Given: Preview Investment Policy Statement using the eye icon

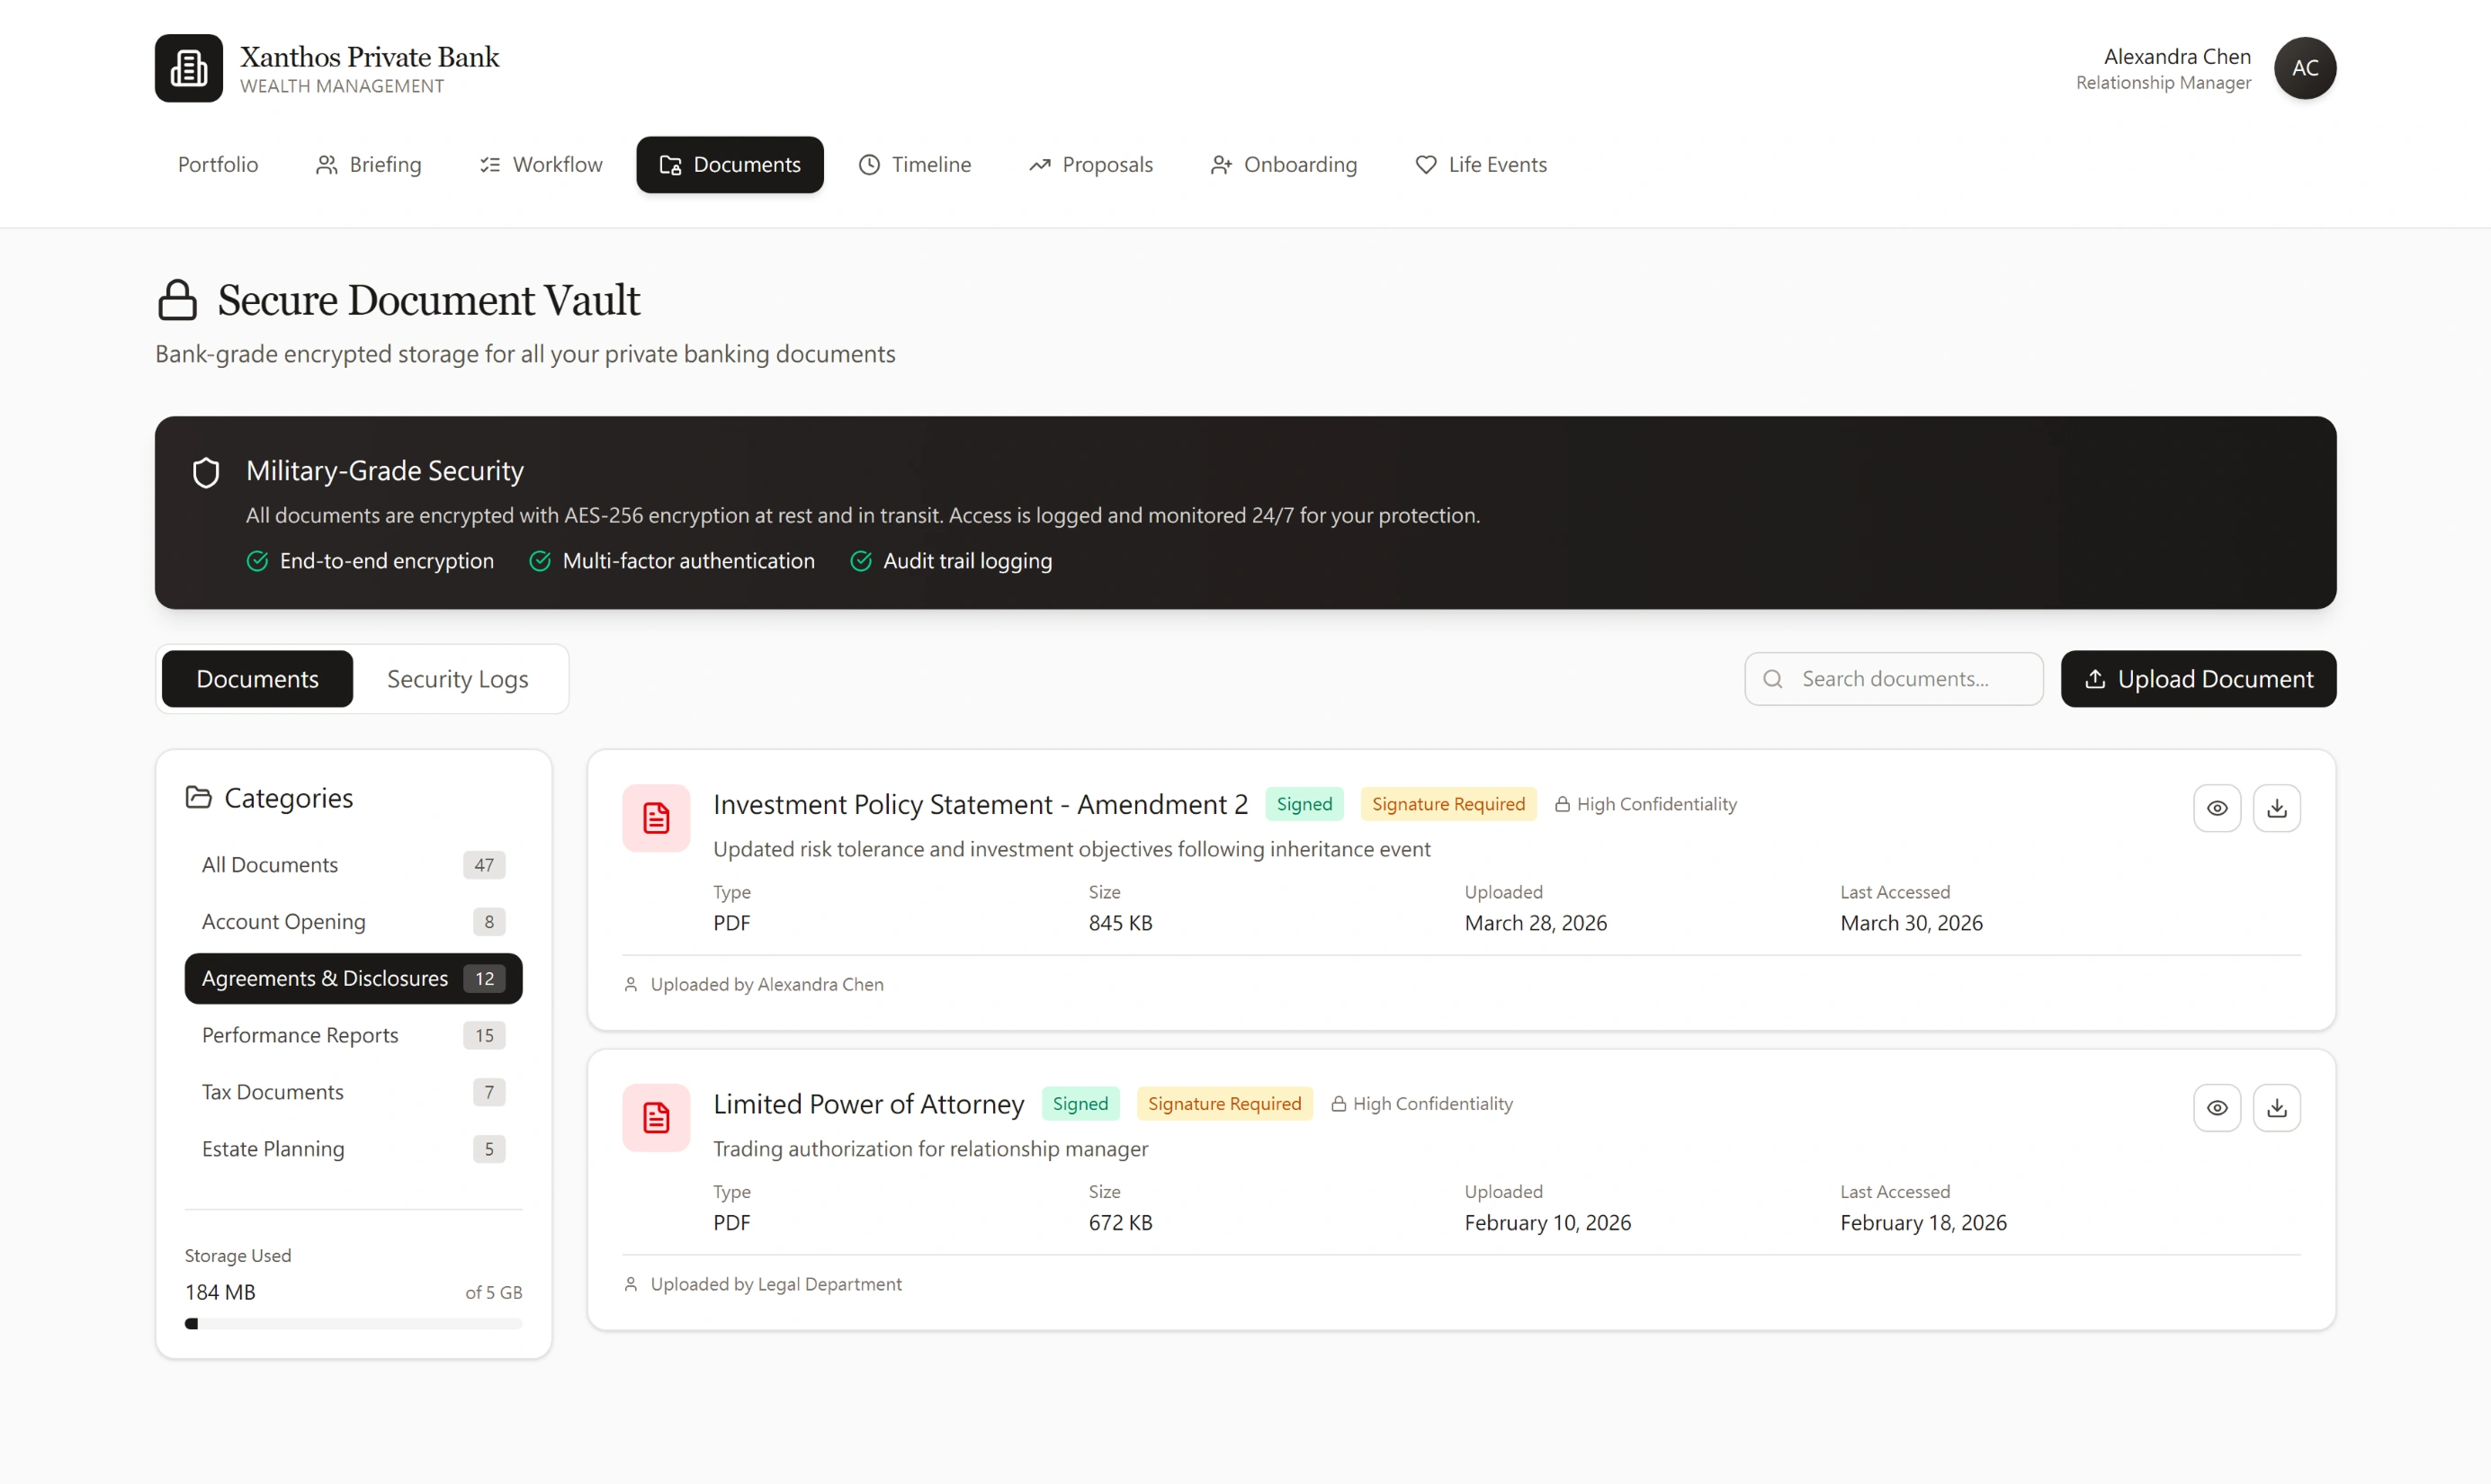Looking at the screenshot, I should [2217, 808].
